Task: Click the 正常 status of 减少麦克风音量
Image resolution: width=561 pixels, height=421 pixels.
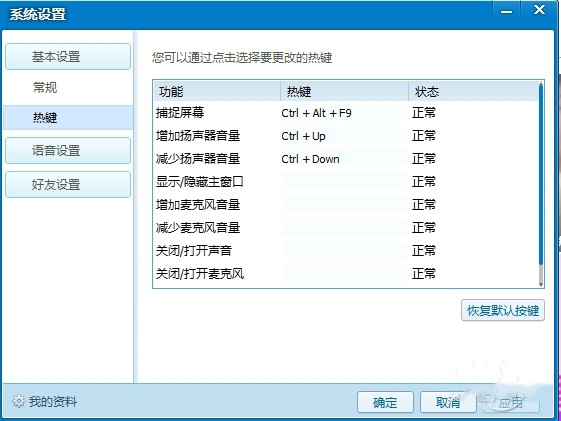Action: tap(424, 227)
